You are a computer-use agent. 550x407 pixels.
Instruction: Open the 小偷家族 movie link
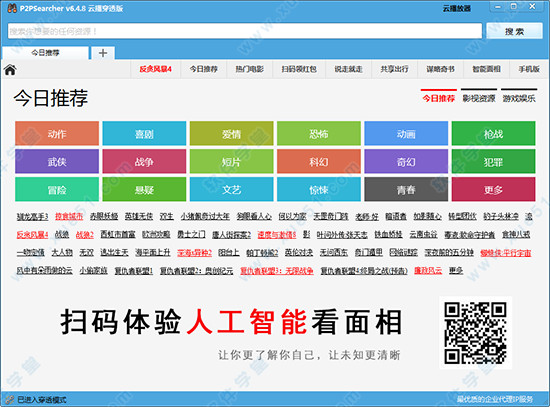click(x=93, y=271)
